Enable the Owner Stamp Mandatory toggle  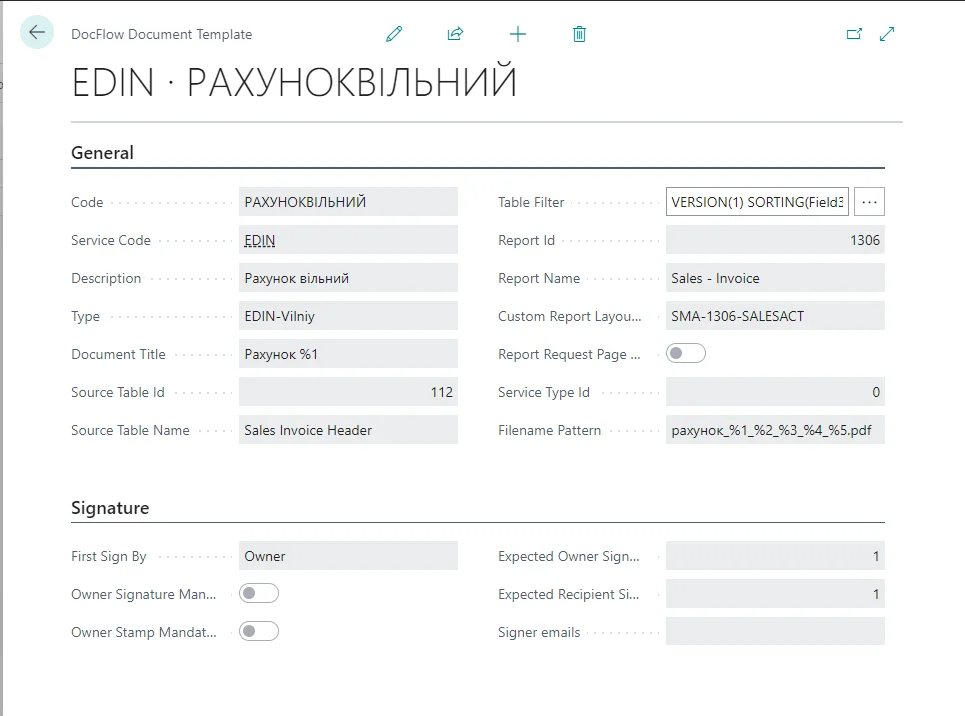click(x=259, y=632)
